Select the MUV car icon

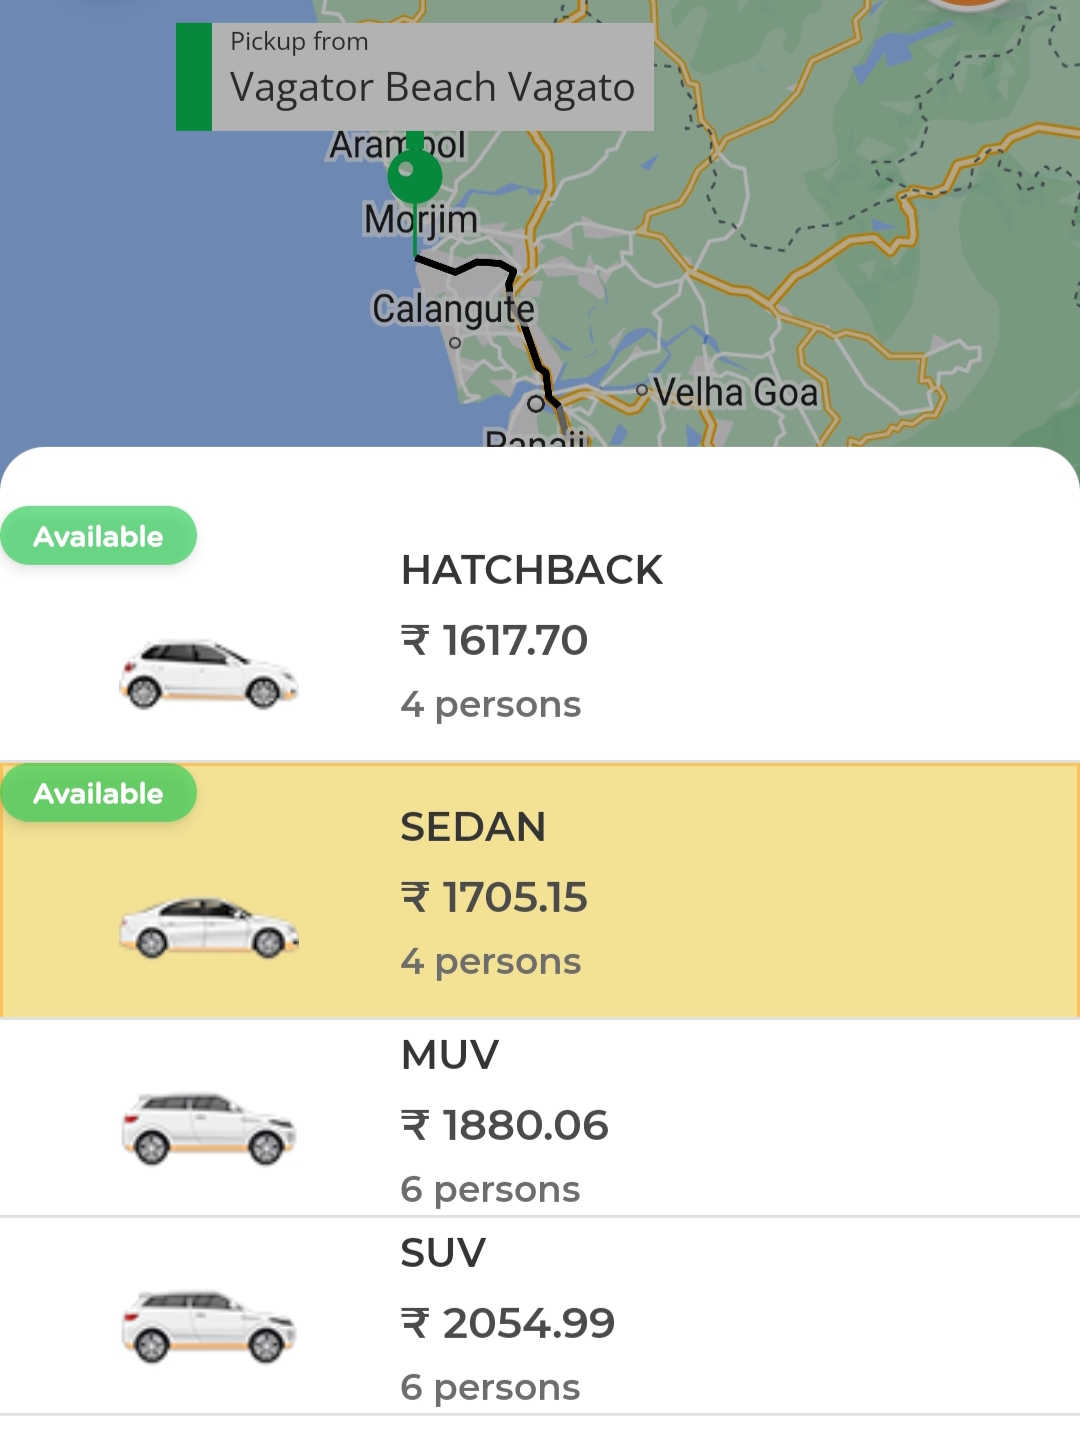coord(208,1128)
